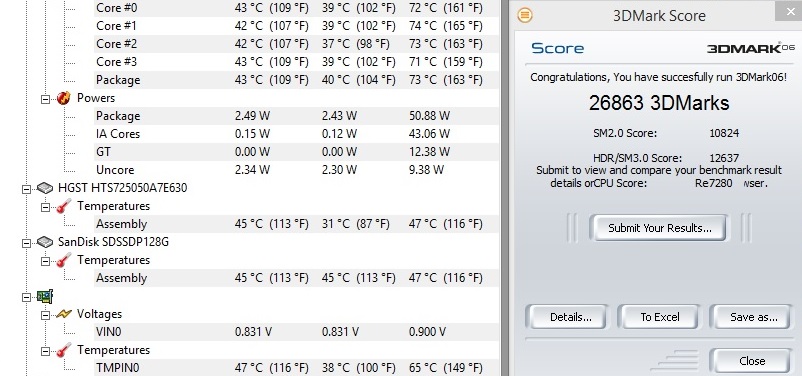Click the thermometer icon above TMPIN0

click(x=63, y=350)
